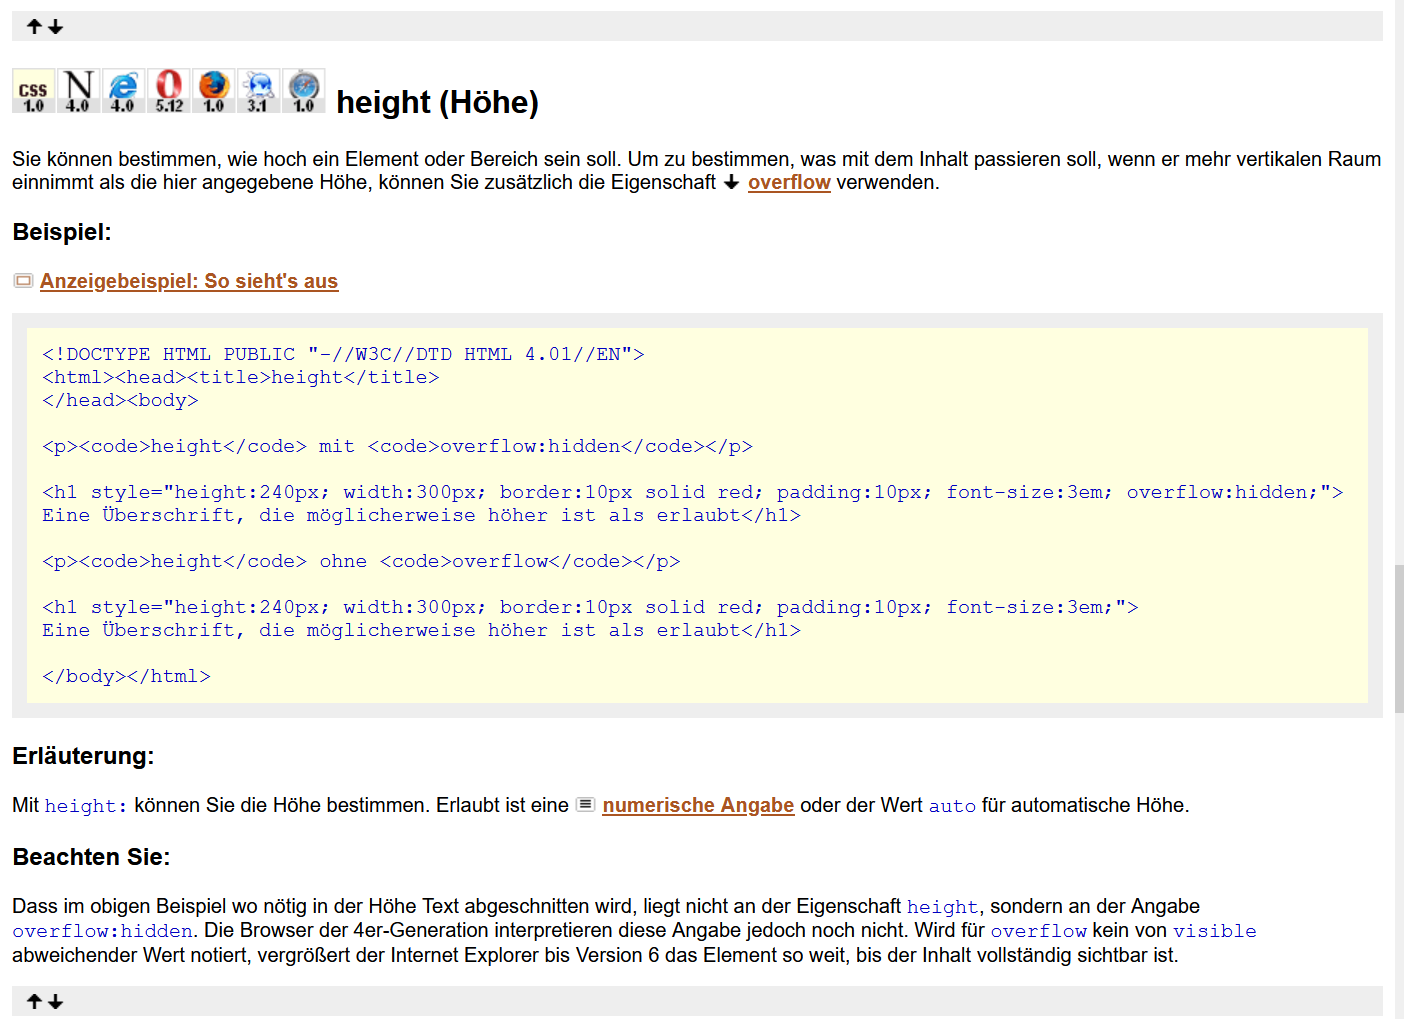Click the vertical scrollbar thumb
Image resolution: width=1404 pixels, height=1019 pixels.
coord(1398,638)
